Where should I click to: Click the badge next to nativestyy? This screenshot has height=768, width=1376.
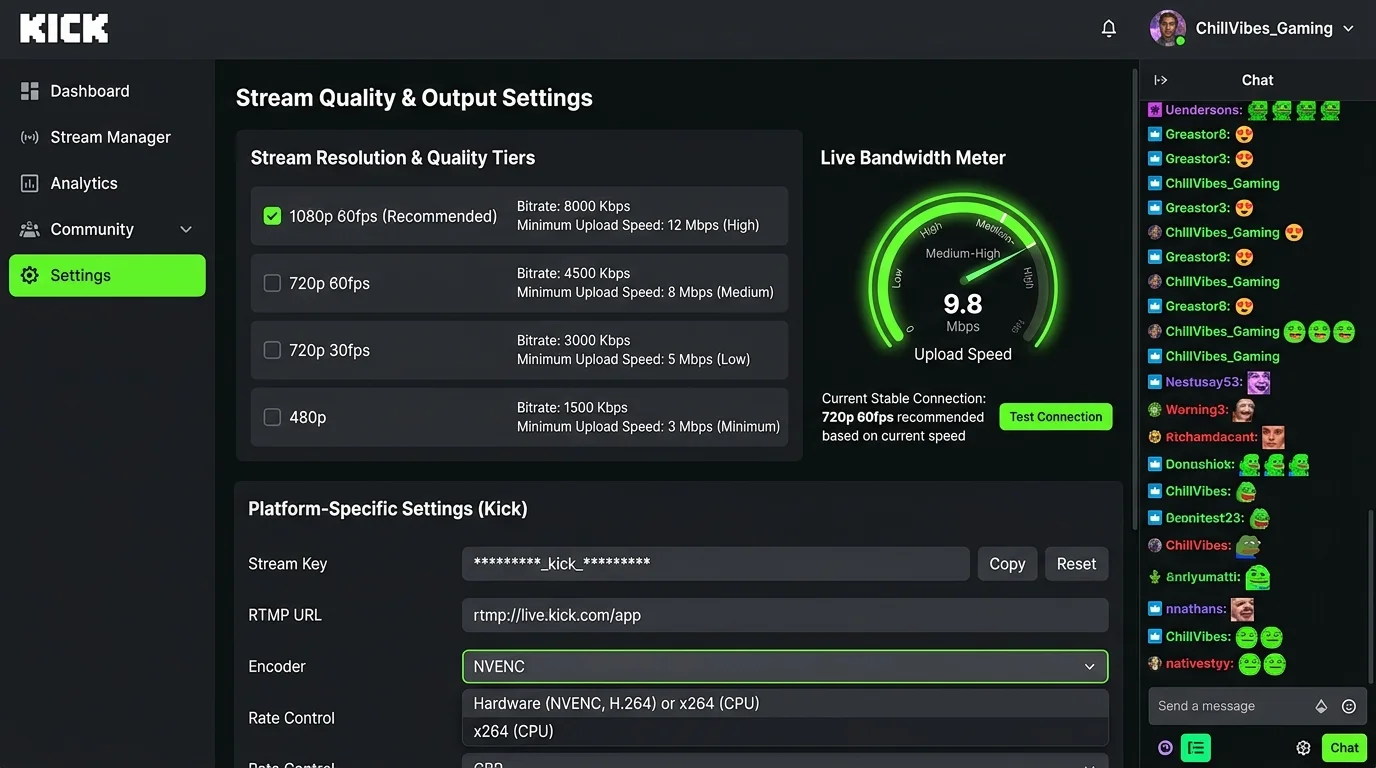point(1155,663)
